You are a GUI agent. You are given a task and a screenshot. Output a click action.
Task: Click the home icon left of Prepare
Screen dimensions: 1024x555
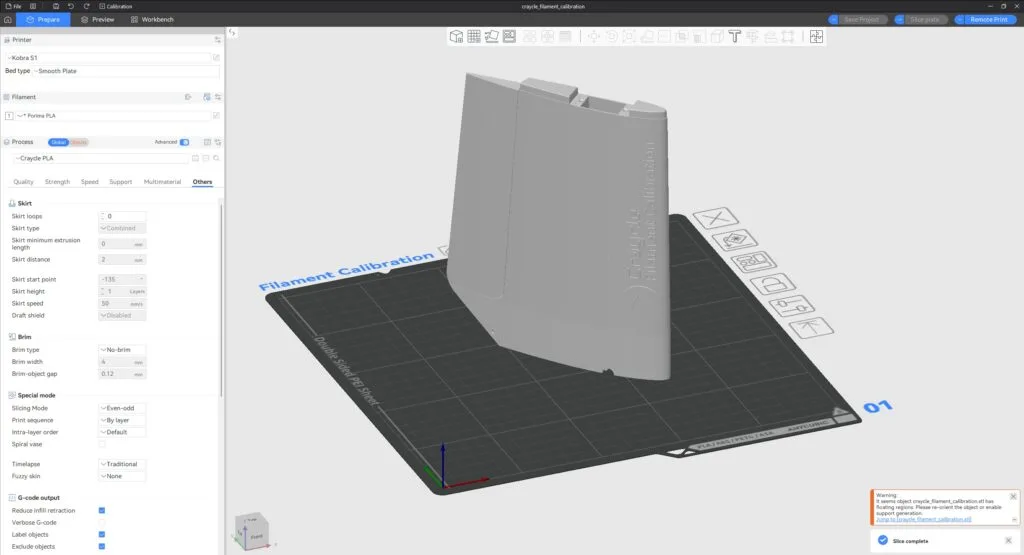pos(8,19)
